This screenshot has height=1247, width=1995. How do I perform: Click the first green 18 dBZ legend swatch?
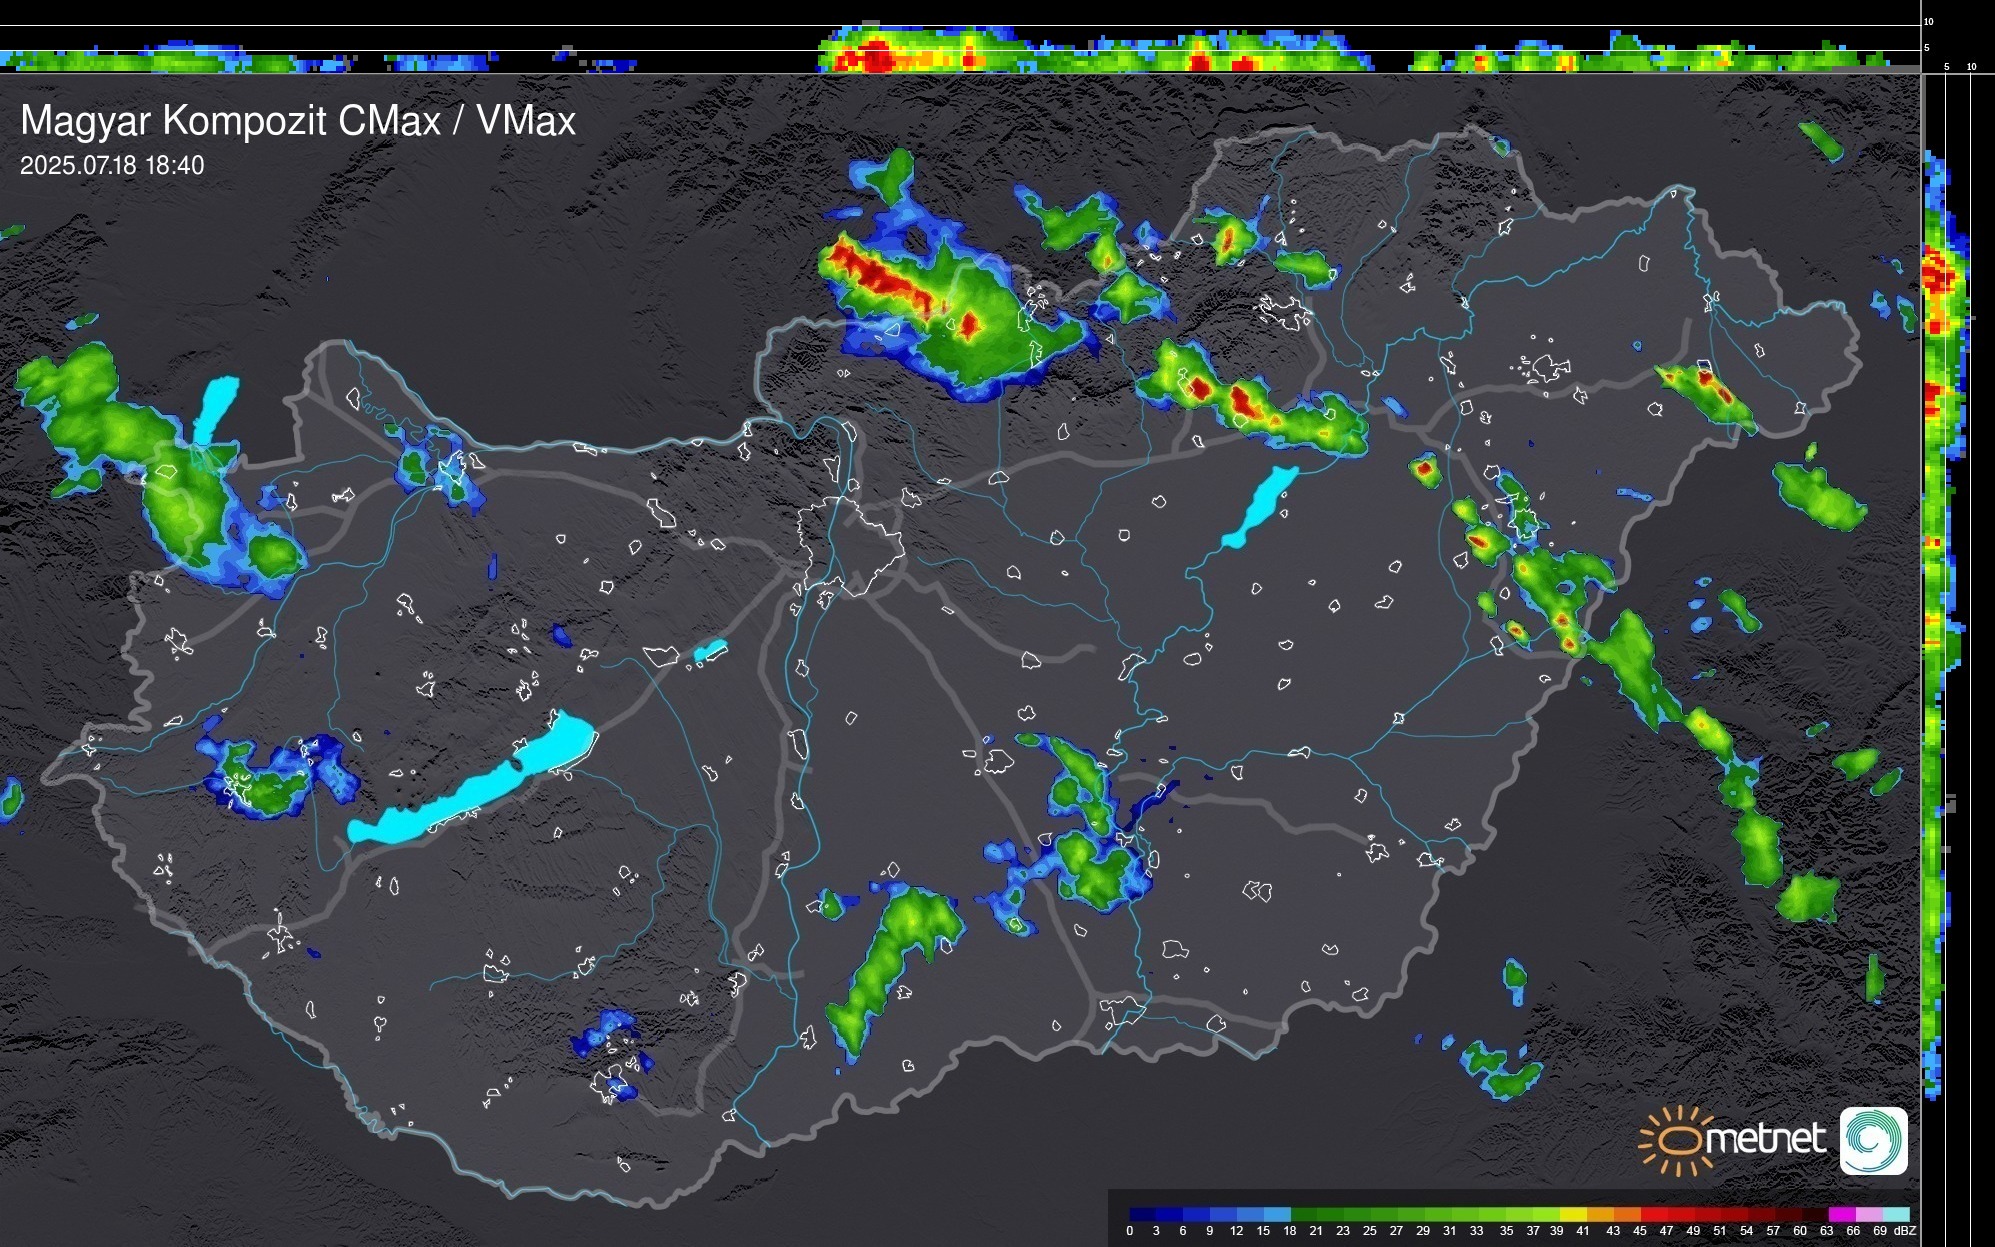click(x=1304, y=1214)
